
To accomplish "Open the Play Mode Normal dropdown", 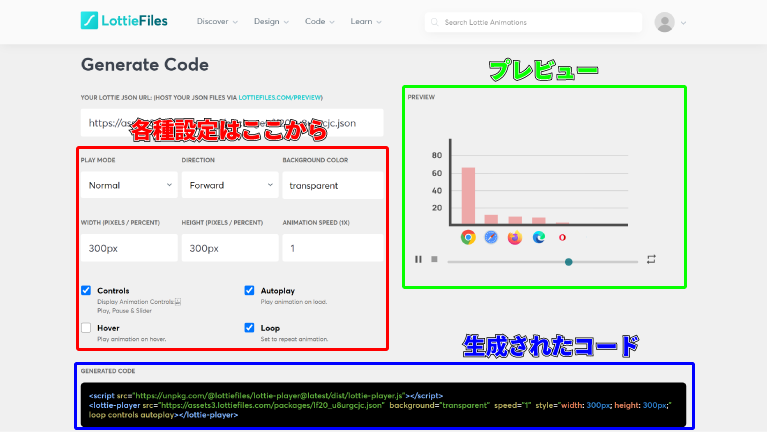I will pyautogui.click(x=129, y=185).
